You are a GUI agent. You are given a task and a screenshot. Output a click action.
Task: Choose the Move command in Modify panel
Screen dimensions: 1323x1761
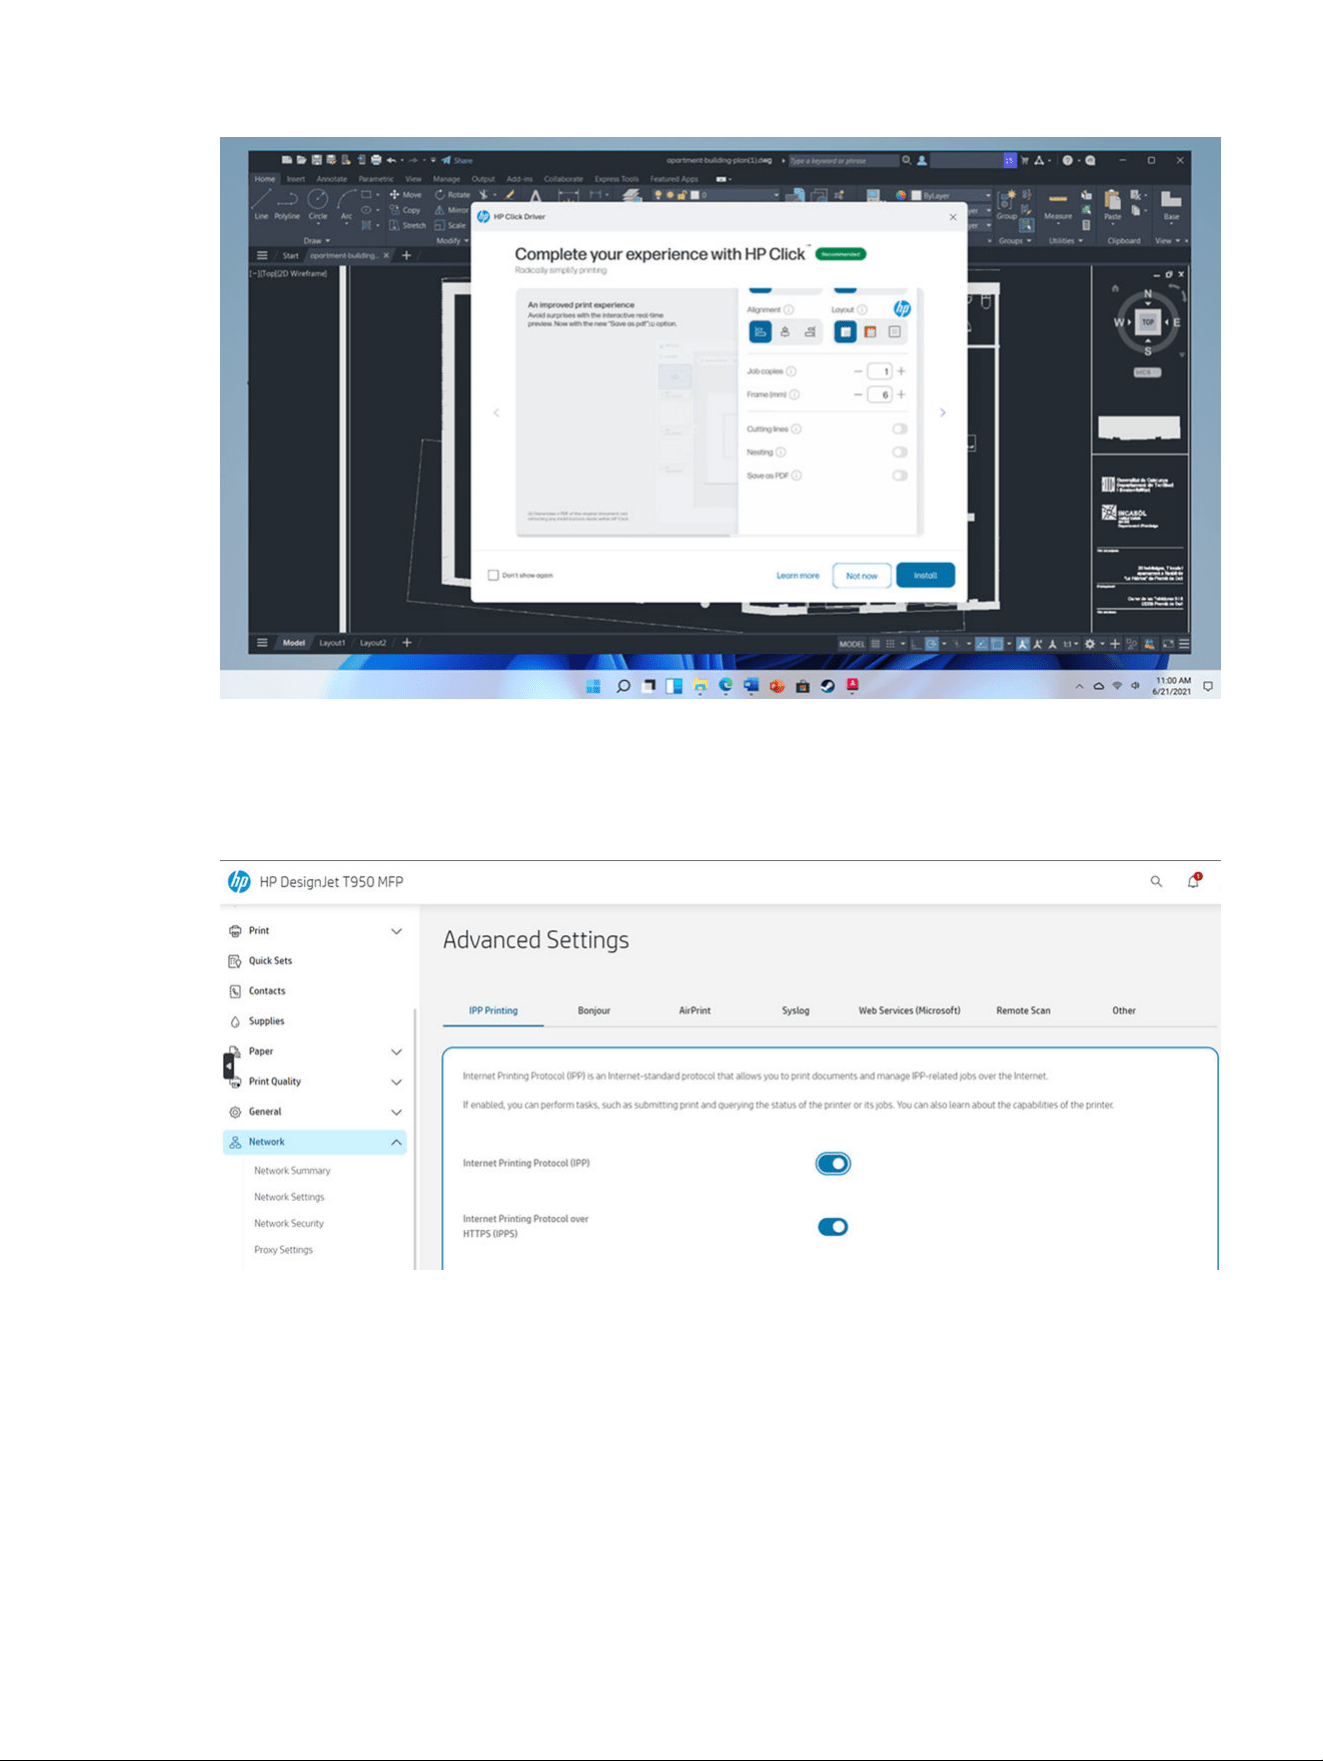click(405, 195)
